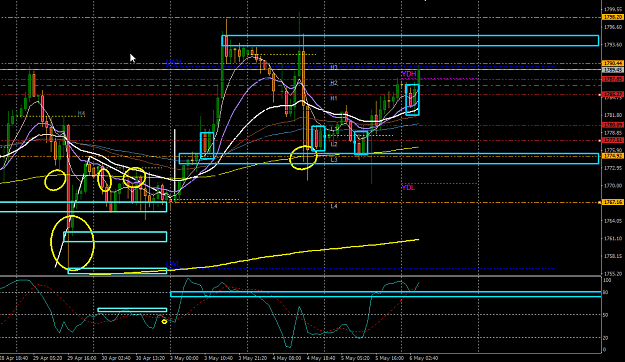Click the orange 1798.20 price tag
Screen dimensions: 625x362
tap(613, 17)
